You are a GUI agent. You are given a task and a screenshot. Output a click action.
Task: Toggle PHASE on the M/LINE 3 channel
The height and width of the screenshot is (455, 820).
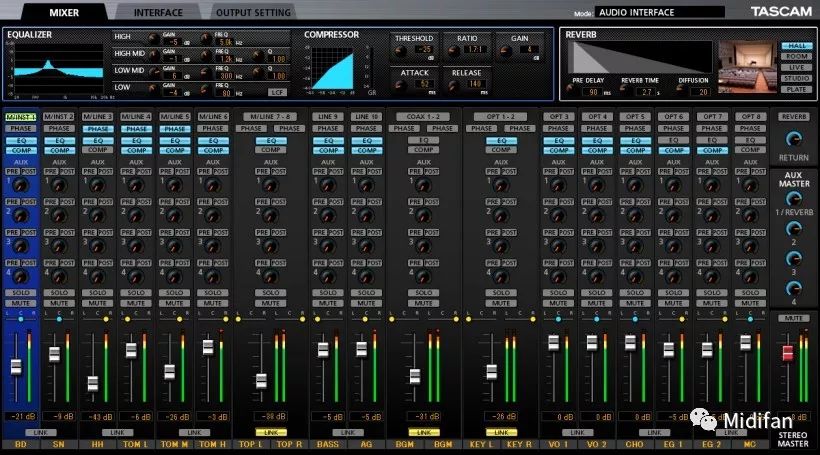click(x=98, y=129)
